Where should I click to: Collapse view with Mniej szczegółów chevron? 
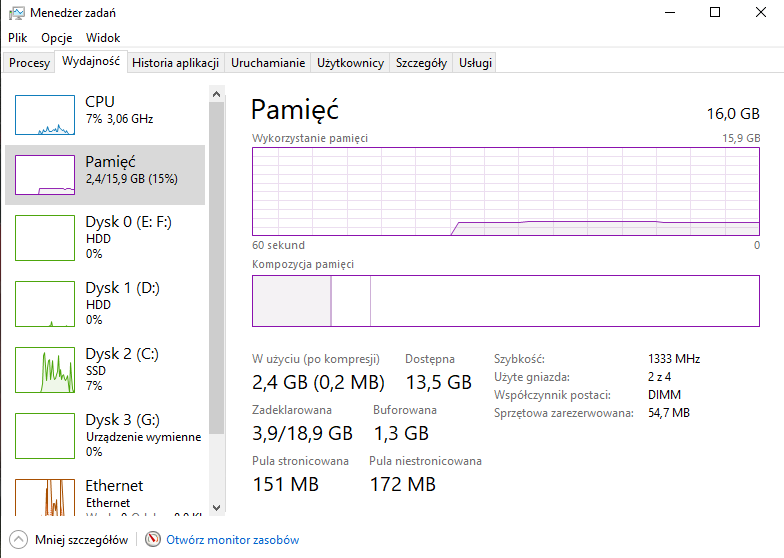coord(18,540)
